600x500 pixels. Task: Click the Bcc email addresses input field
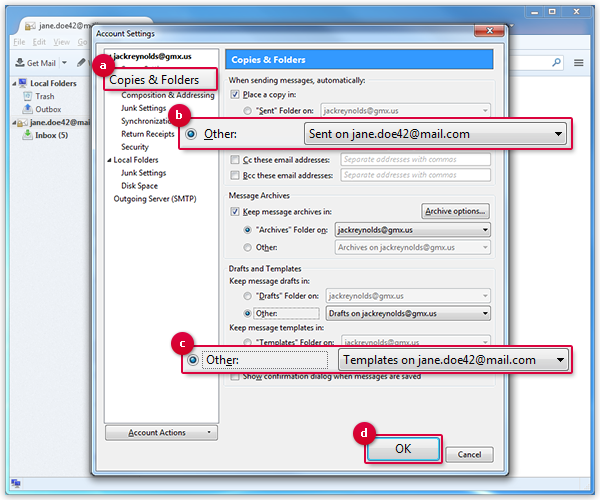coord(414,177)
